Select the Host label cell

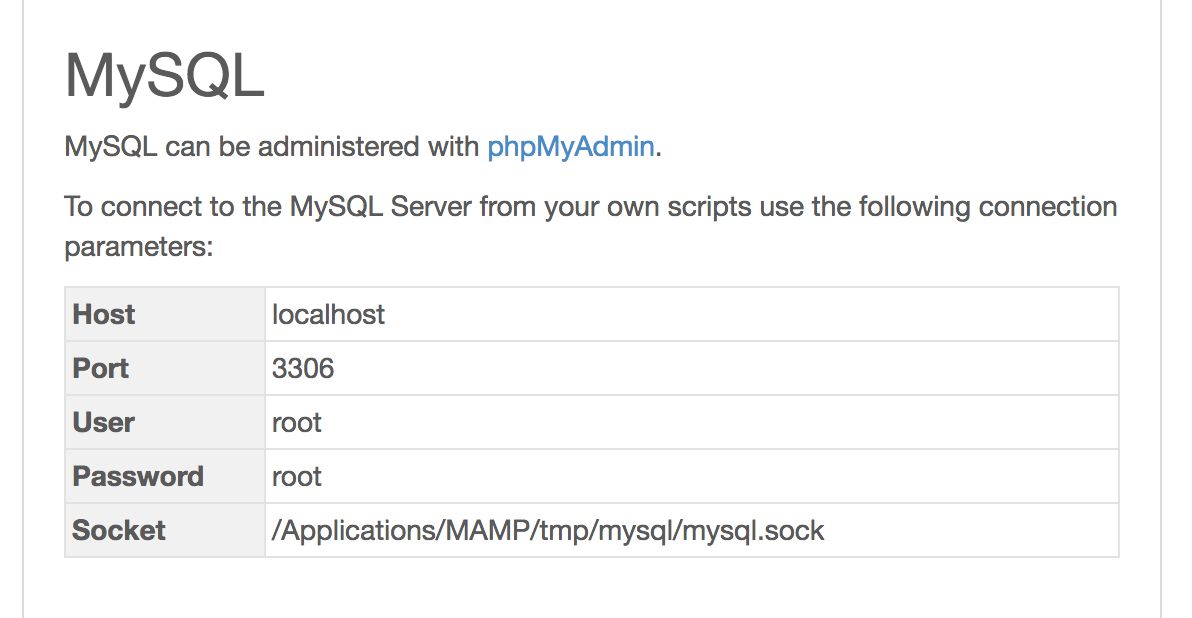[x=104, y=314]
